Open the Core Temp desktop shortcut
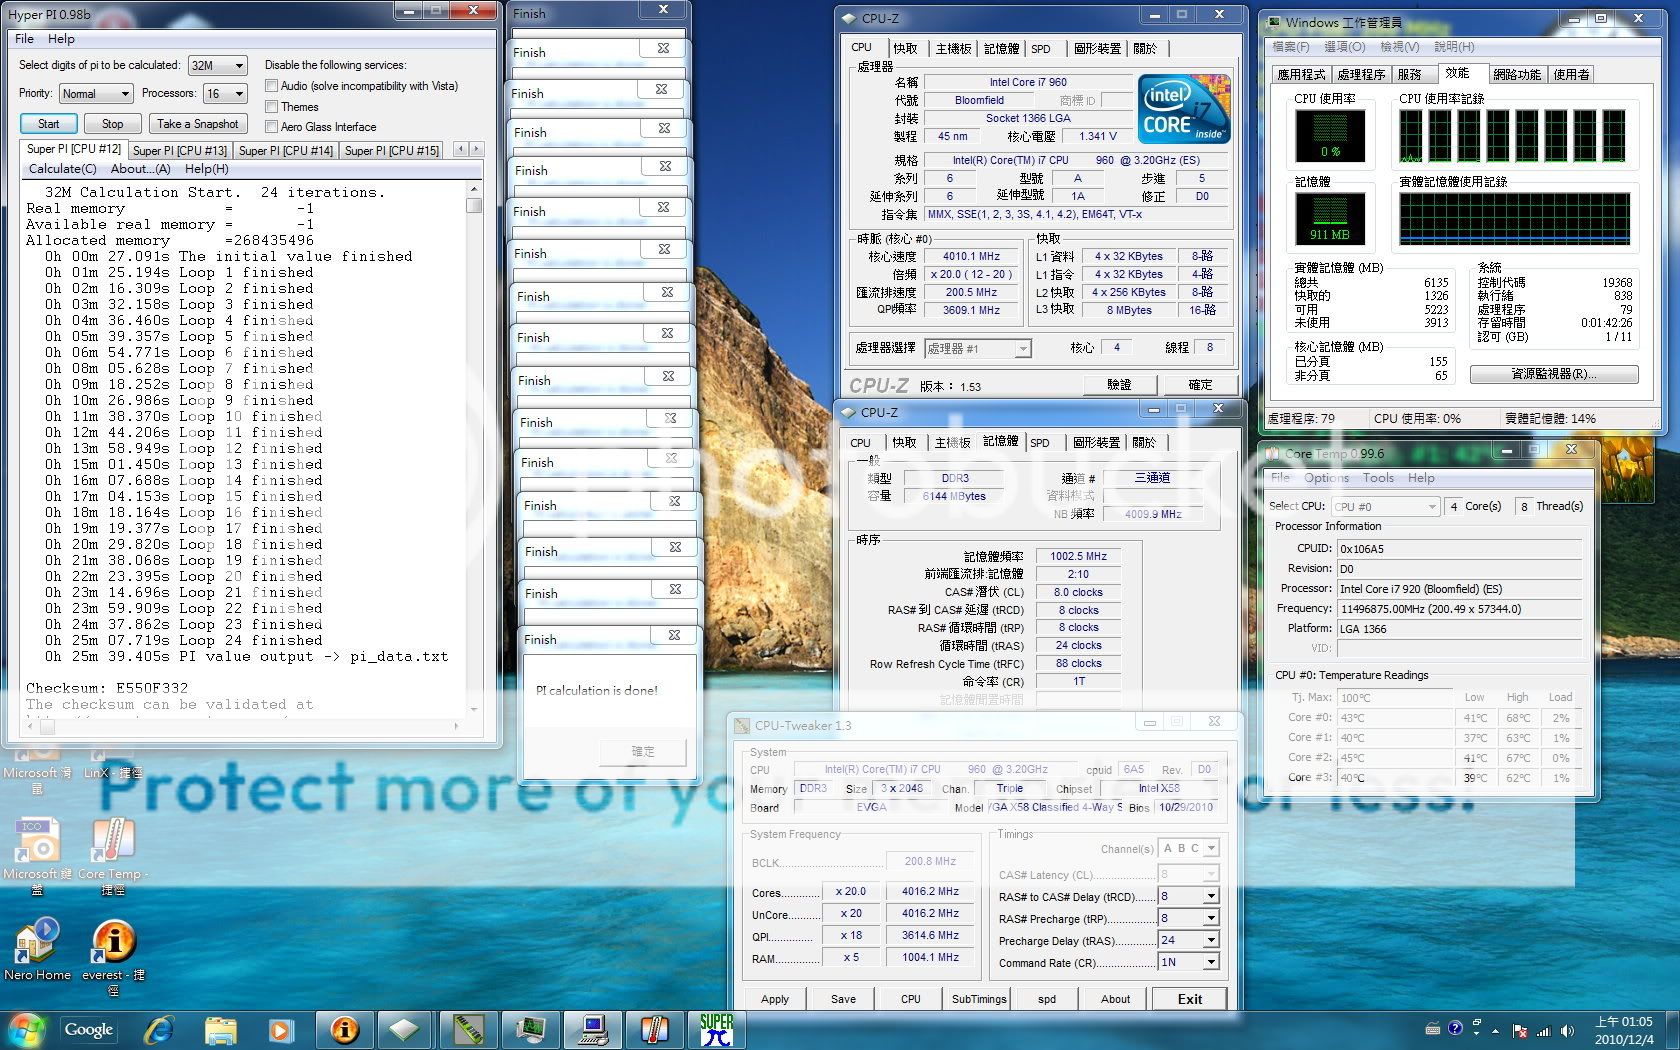1680x1050 pixels. click(x=112, y=858)
